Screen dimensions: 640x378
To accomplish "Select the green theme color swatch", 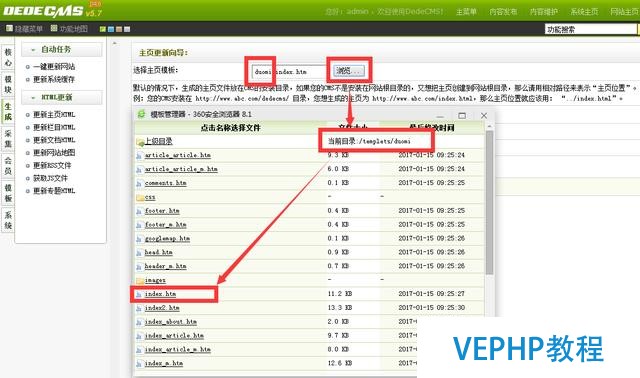I will tap(103, 29).
